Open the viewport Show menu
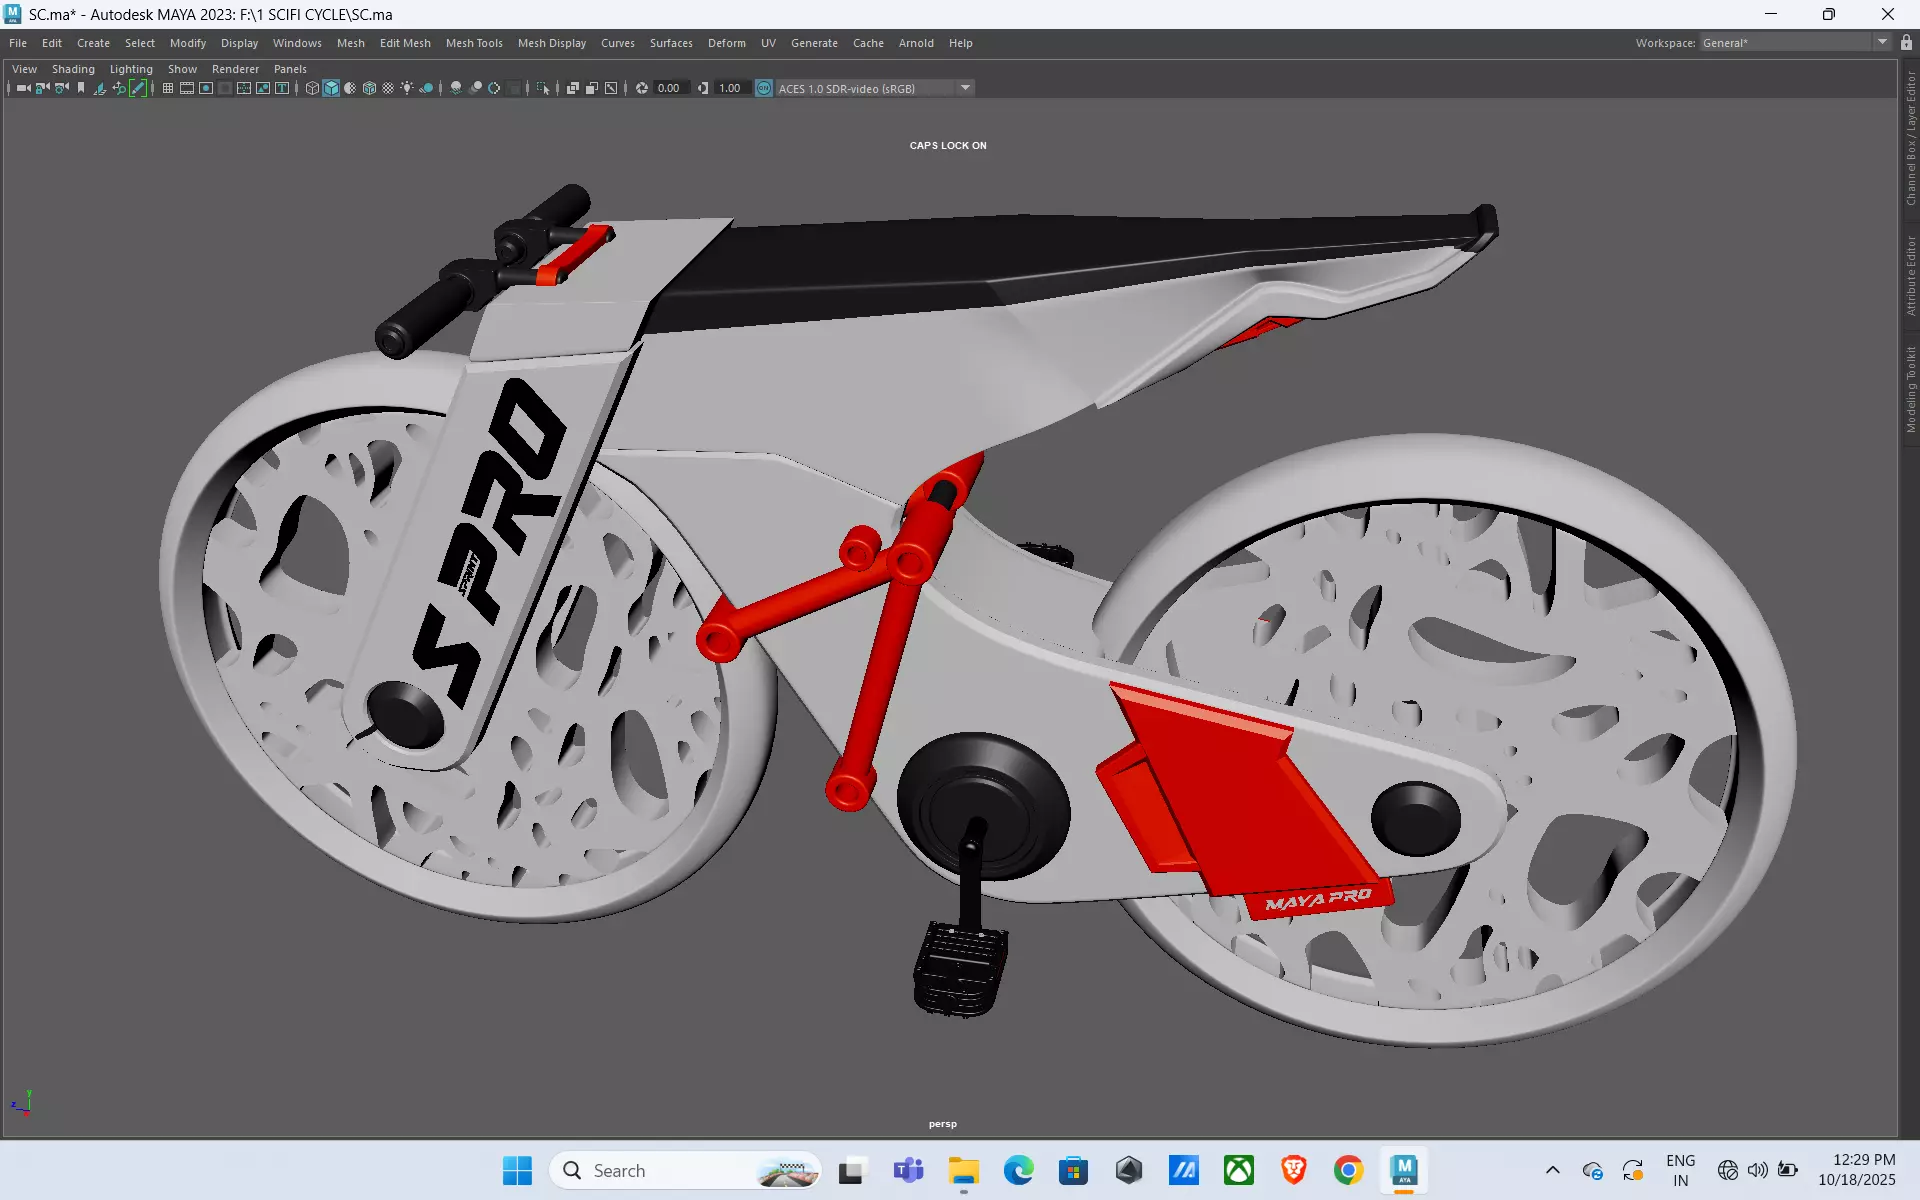Screen dimensions: 1920x1200 click(x=182, y=69)
